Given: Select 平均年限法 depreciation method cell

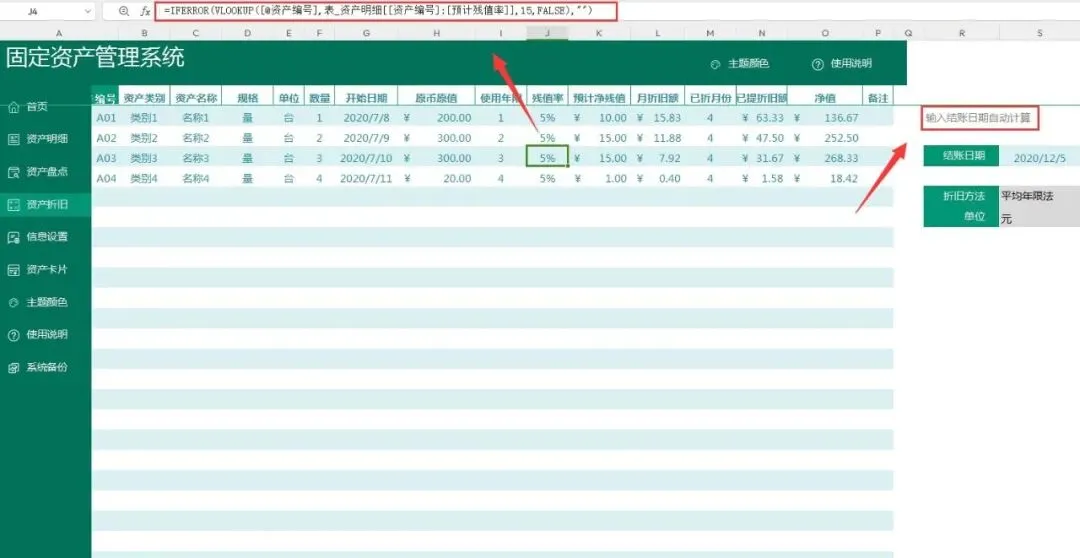Looking at the screenshot, I should [x=1039, y=196].
